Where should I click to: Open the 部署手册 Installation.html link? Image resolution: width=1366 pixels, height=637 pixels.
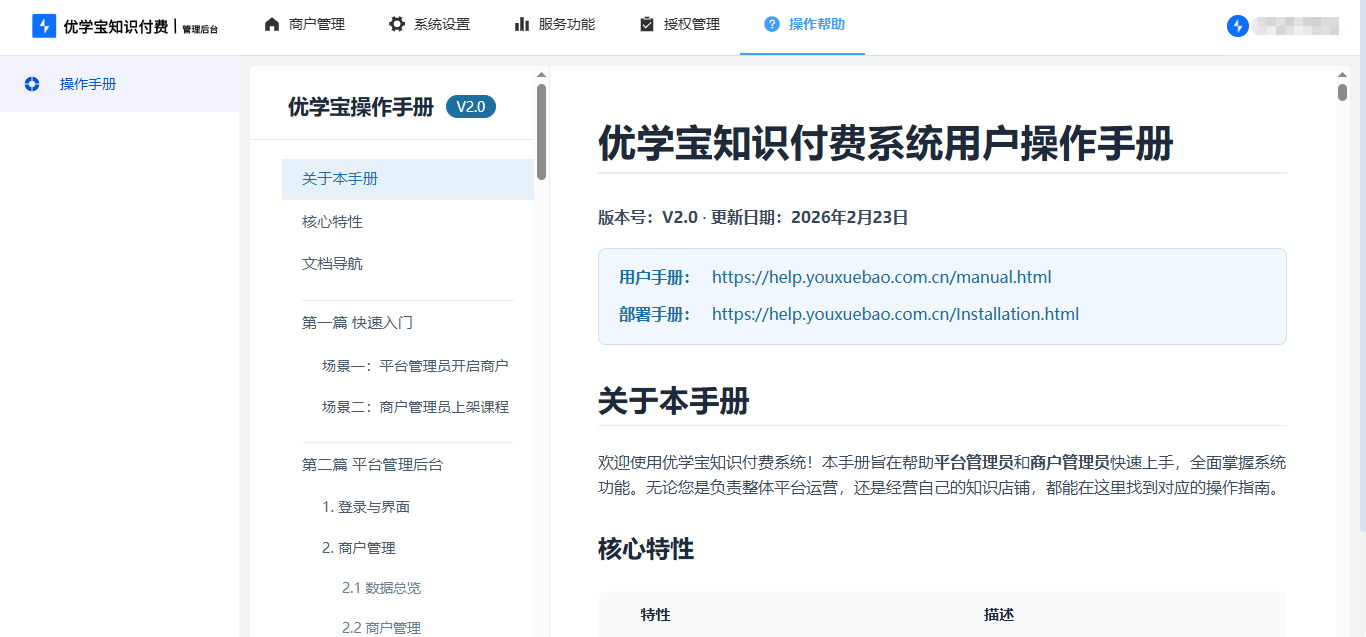coord(895,314)
